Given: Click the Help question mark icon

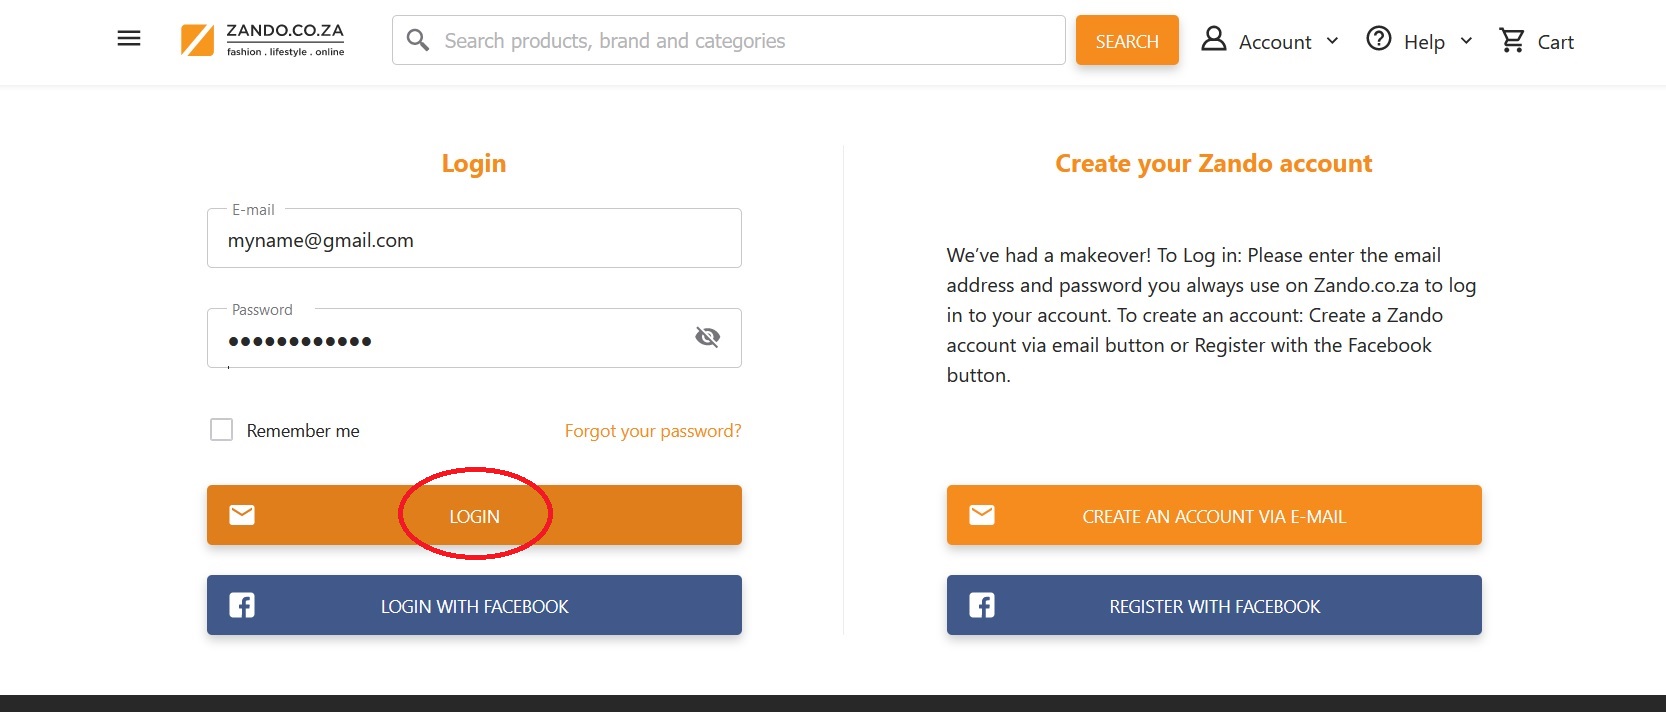Looking at the screenshot, I should [x=1379, y=39].
